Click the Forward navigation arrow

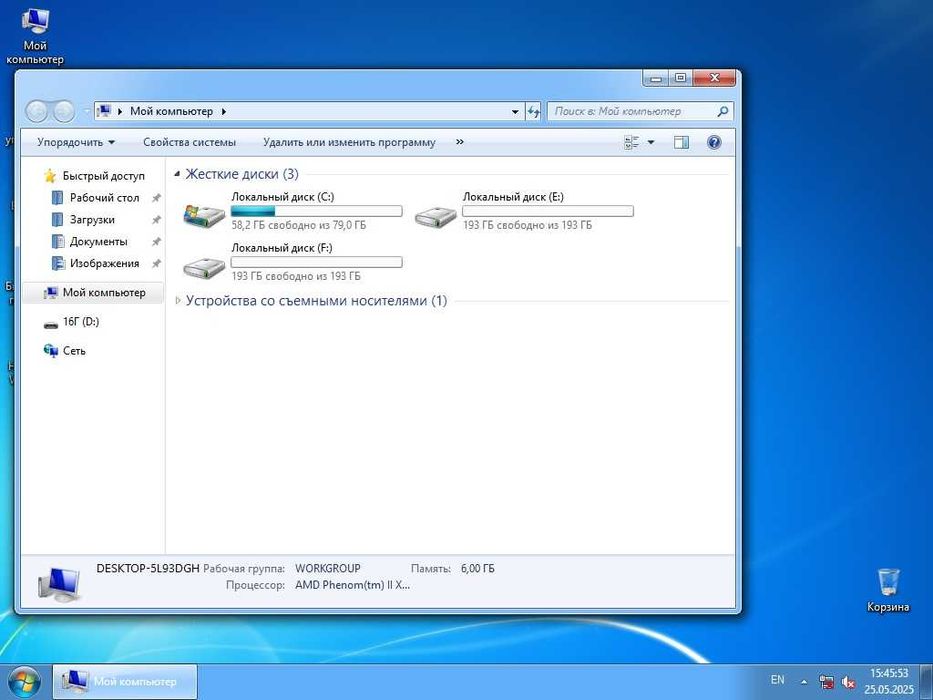(64, 111)
